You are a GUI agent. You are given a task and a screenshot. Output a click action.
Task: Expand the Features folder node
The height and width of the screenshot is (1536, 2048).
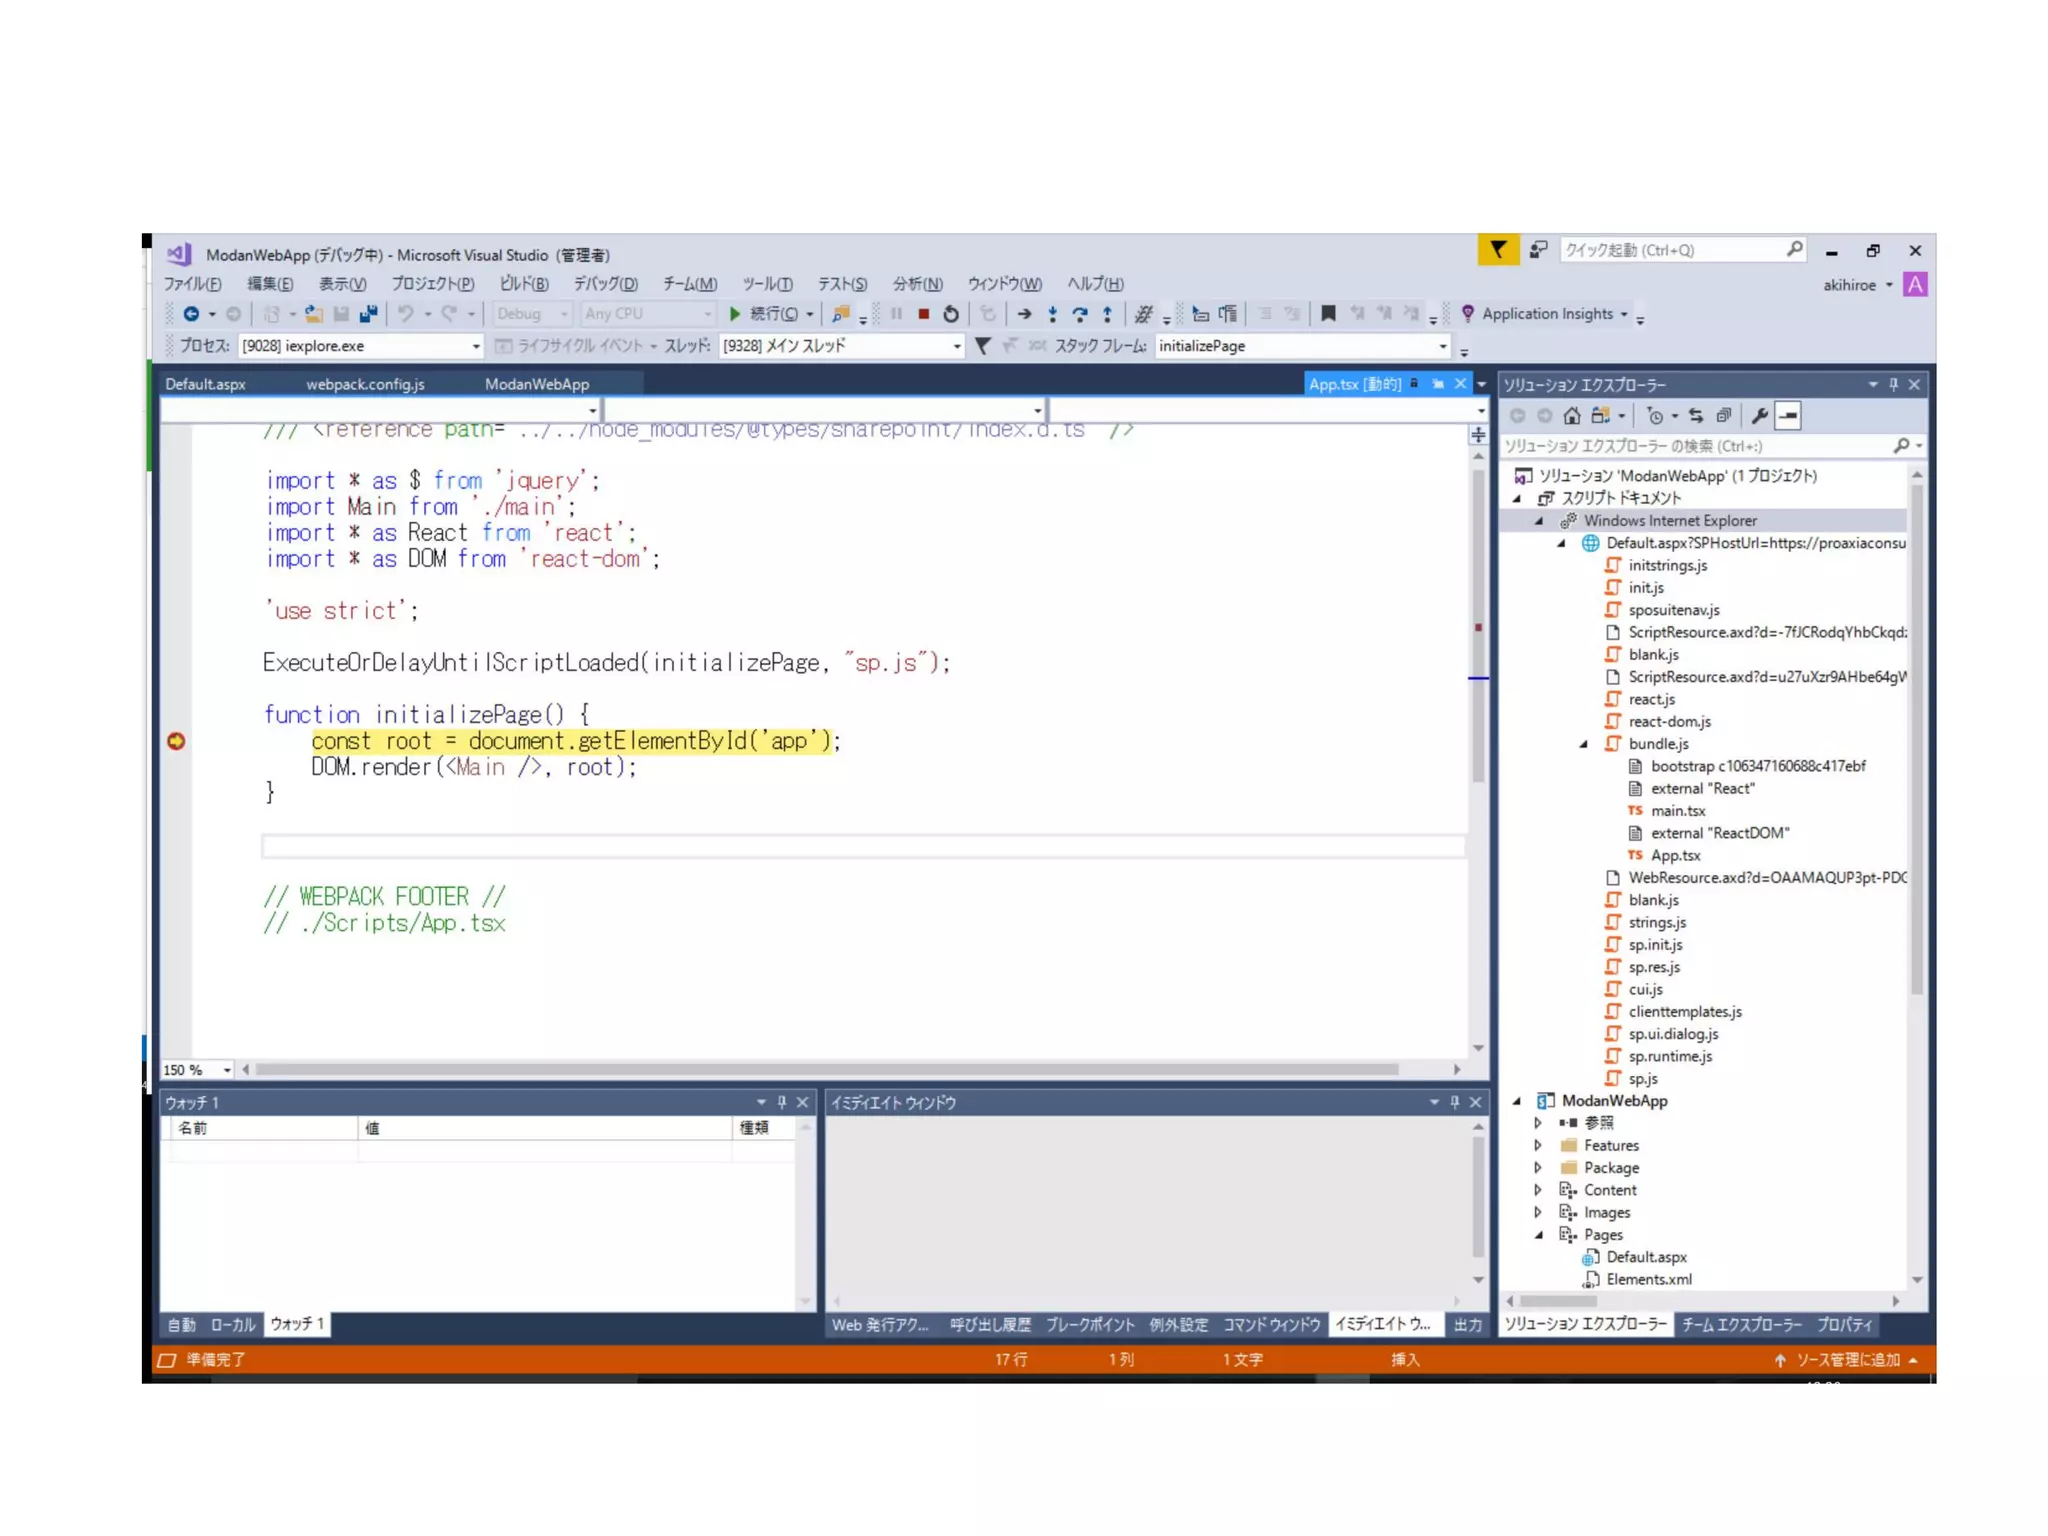click(x=1538, y=1145)
